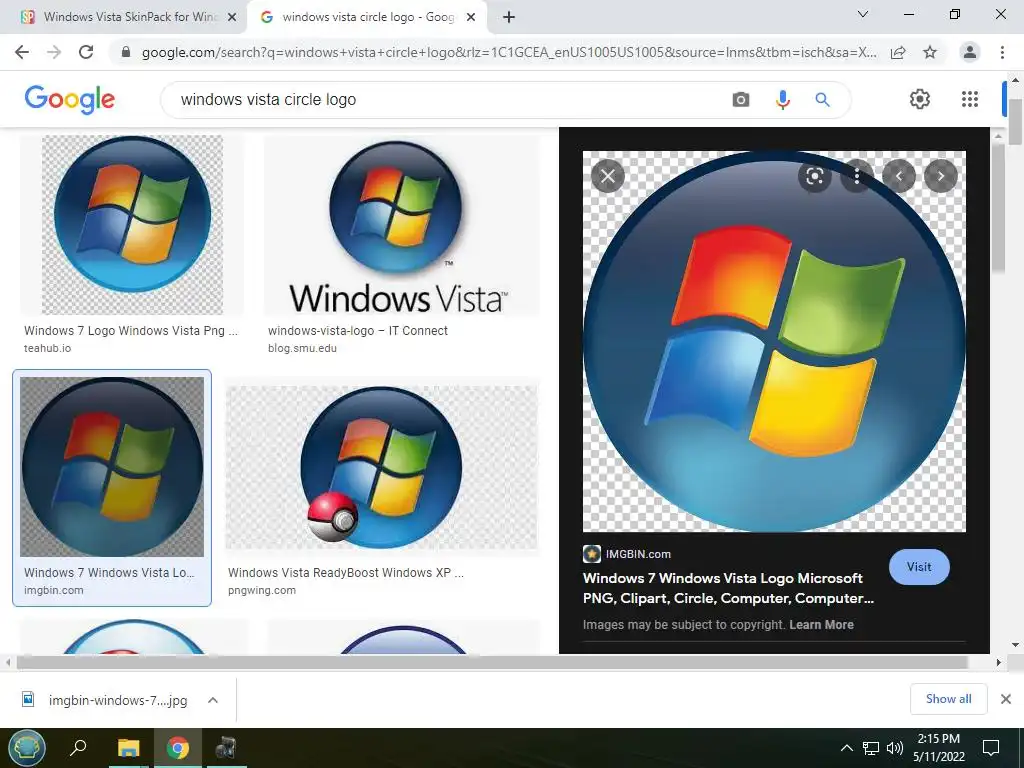Search inside image with Lens icon
The image size is (1024, 768).
pos(814,176)
